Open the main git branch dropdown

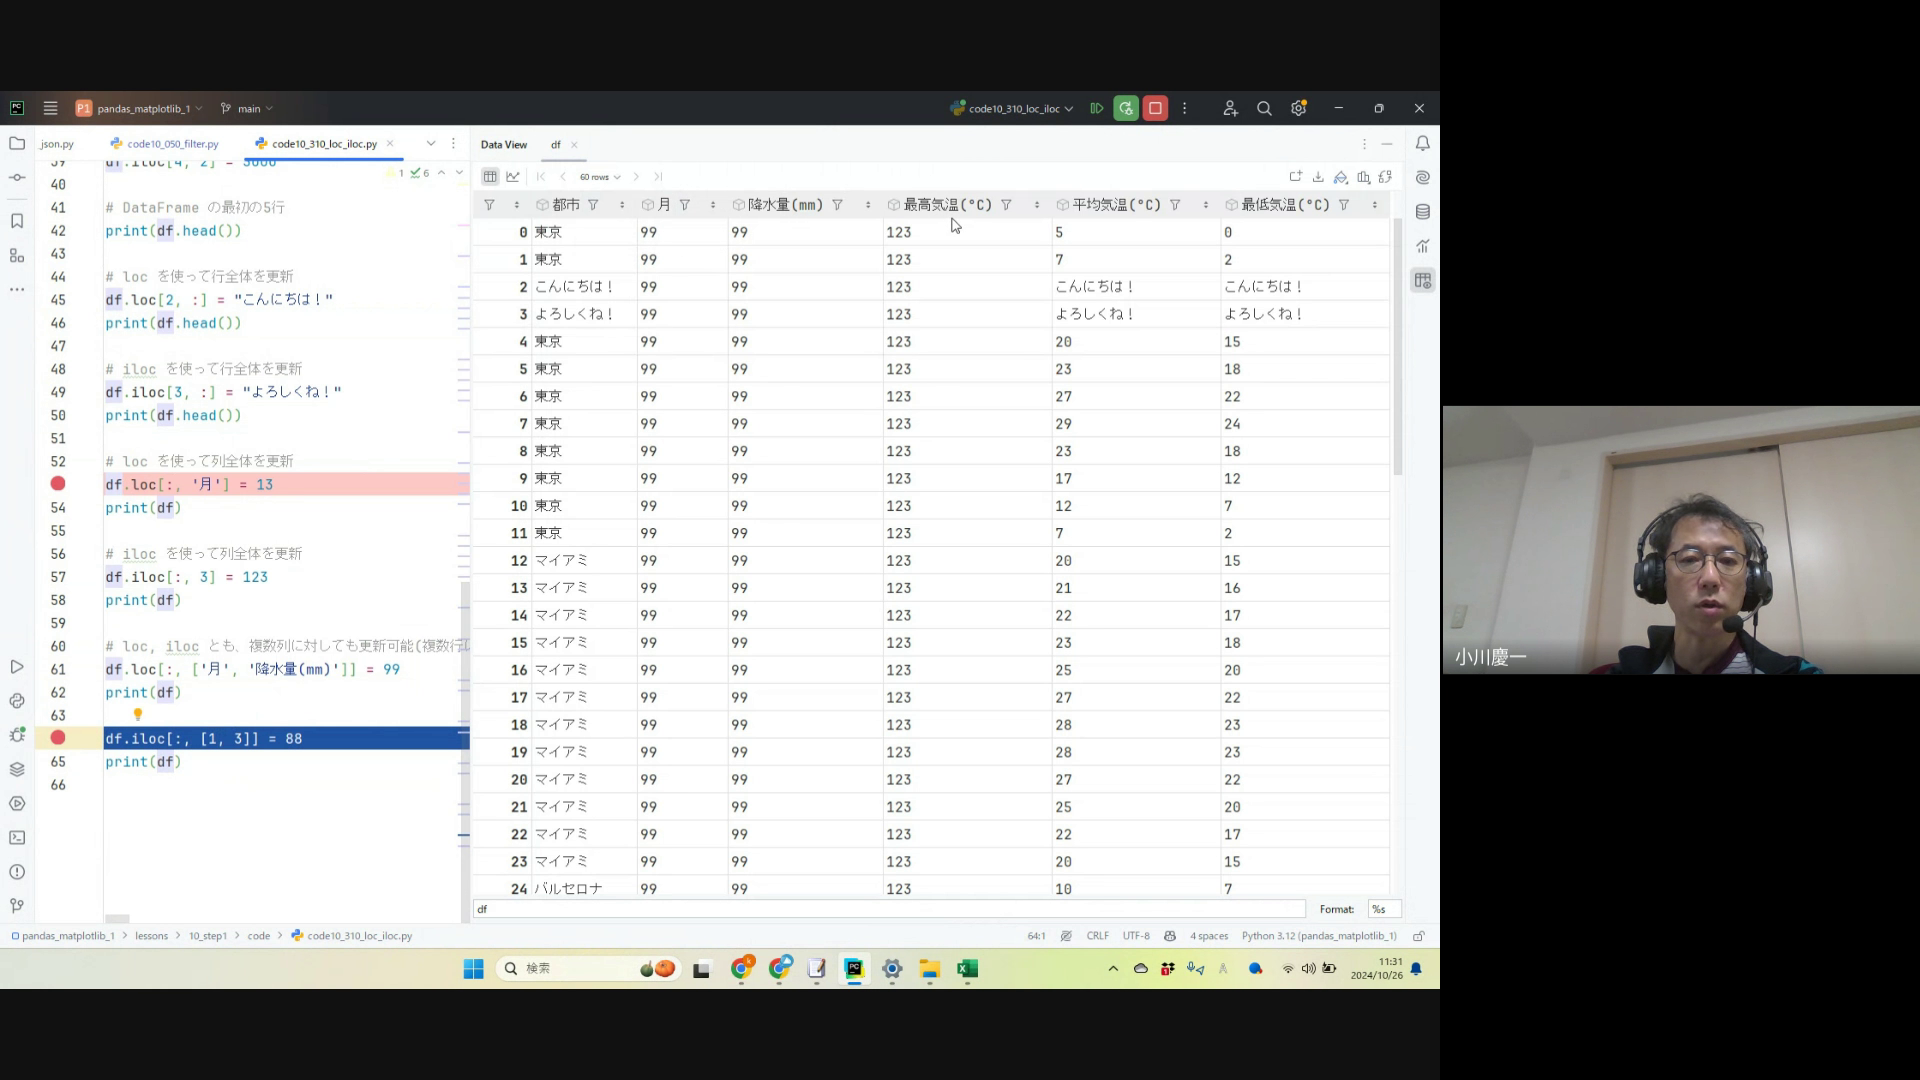248,109
